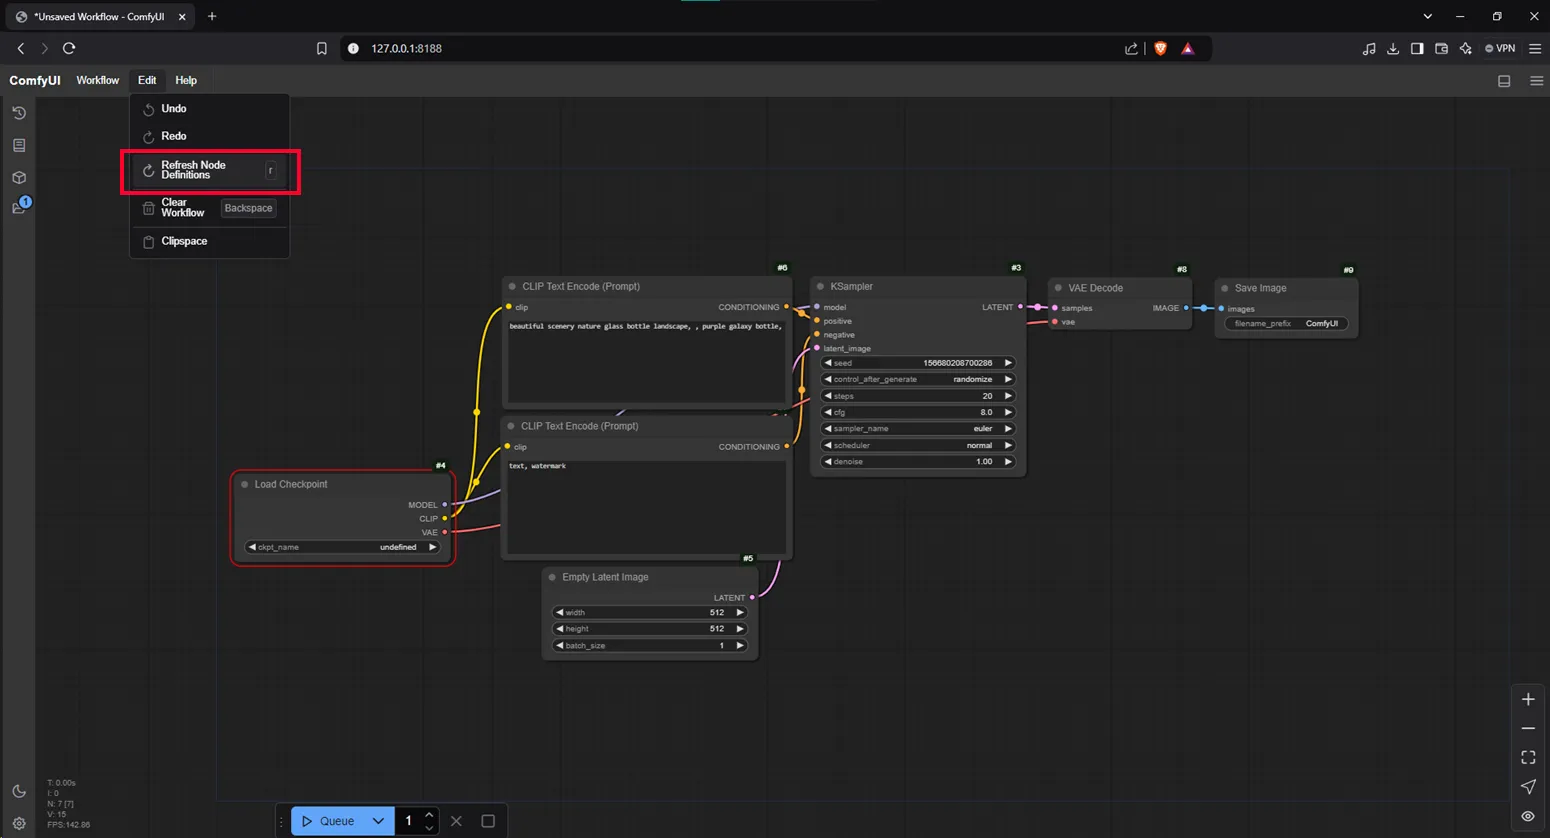The height and width of the screenshot is (838, 1550).
Task: Open the ckpt_name dropdown in Load Checkpoint
Action: pos(342,547)
